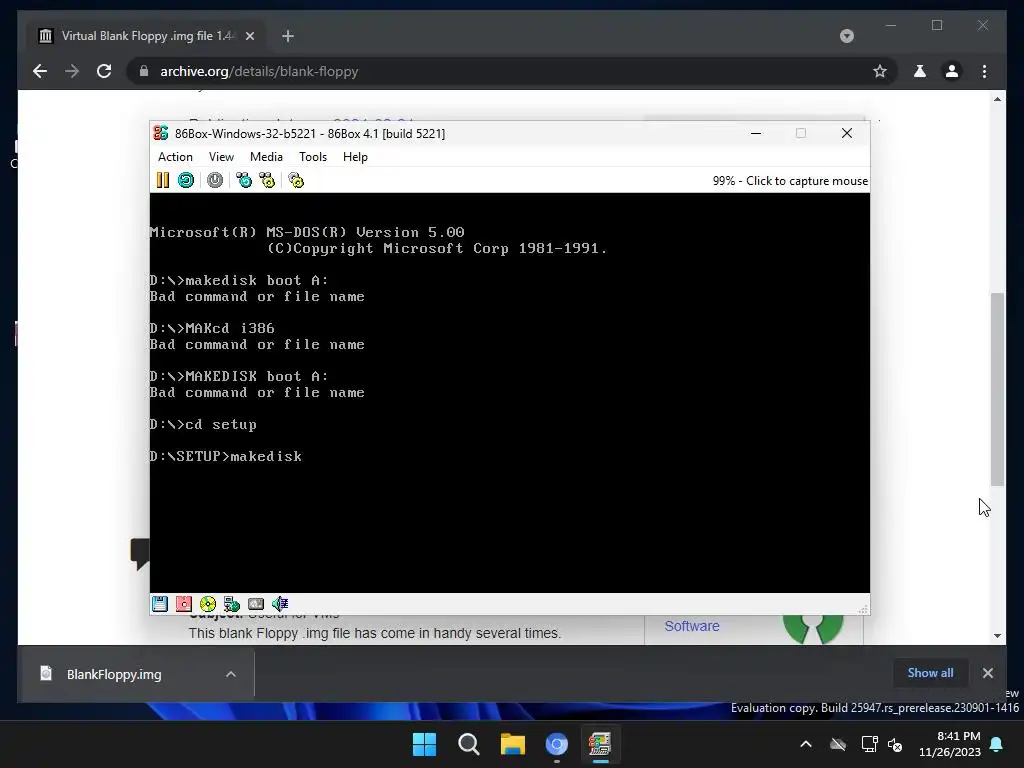
Task: Open the Chrome profile icon
Action: (x=952, y=71)
